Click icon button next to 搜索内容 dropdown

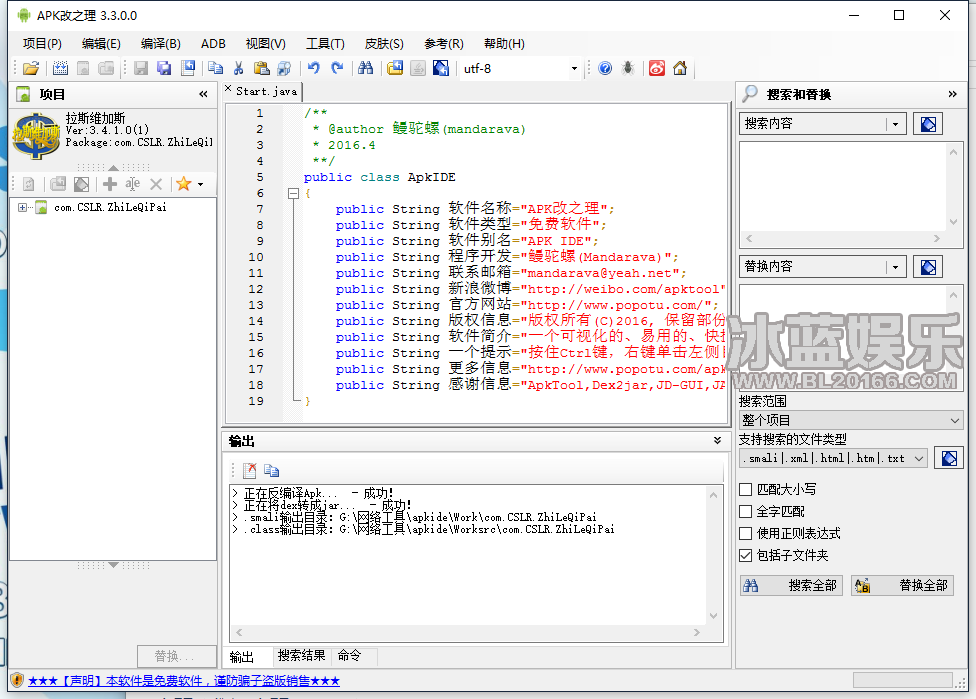[x=928, y=124]
